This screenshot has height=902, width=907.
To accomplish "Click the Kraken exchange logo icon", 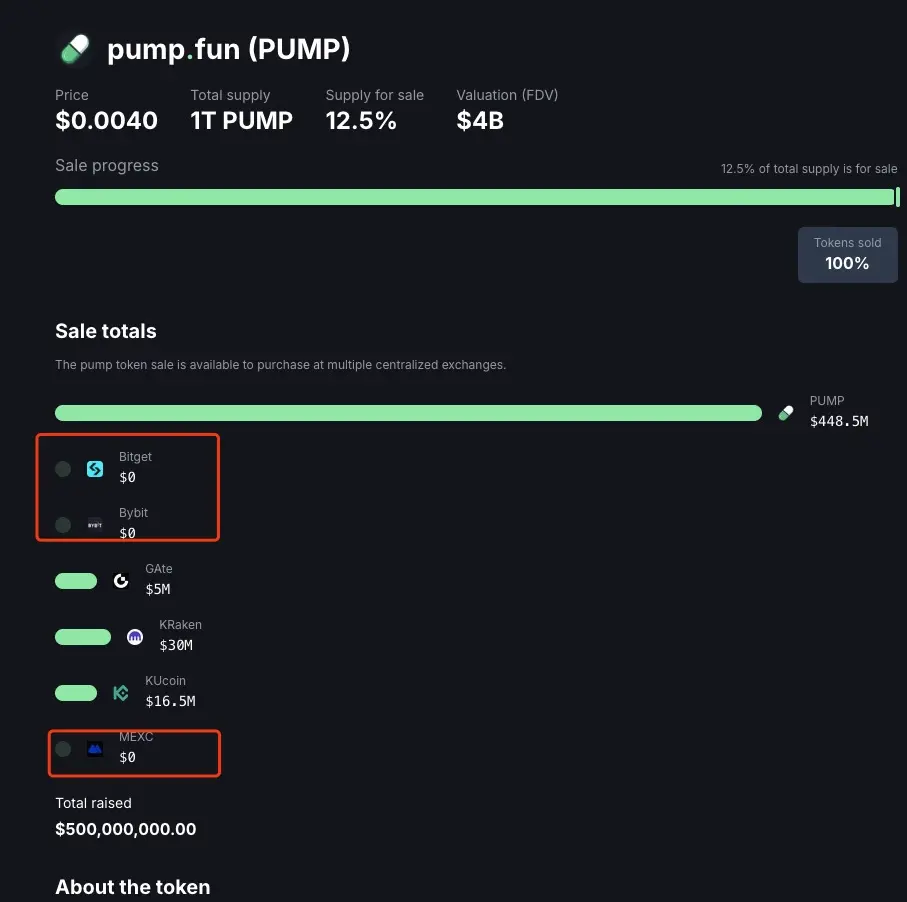I will (135, 637).
